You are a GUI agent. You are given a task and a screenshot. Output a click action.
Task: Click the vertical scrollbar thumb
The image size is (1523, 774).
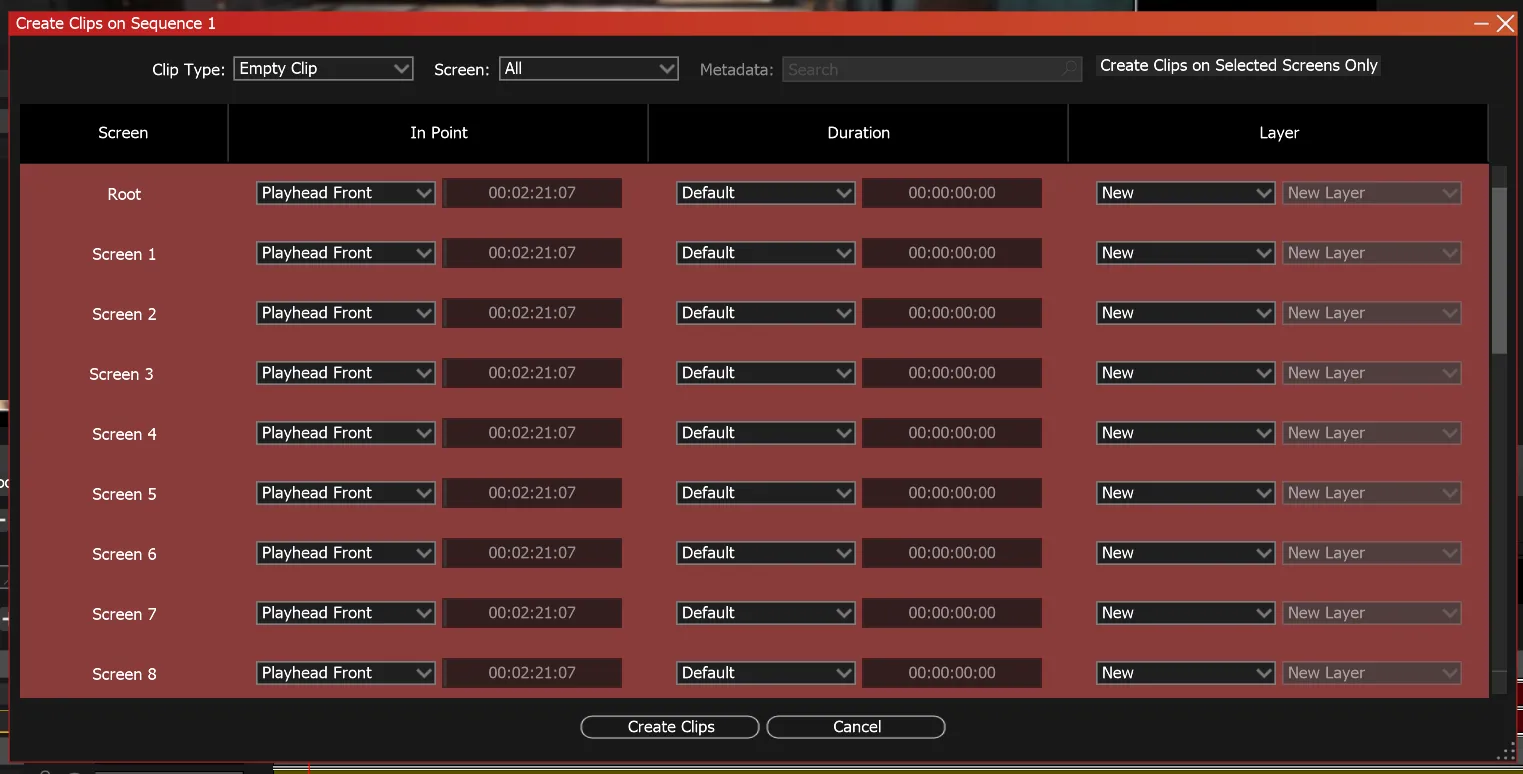pyautogui.click(x=1499, y=270)
